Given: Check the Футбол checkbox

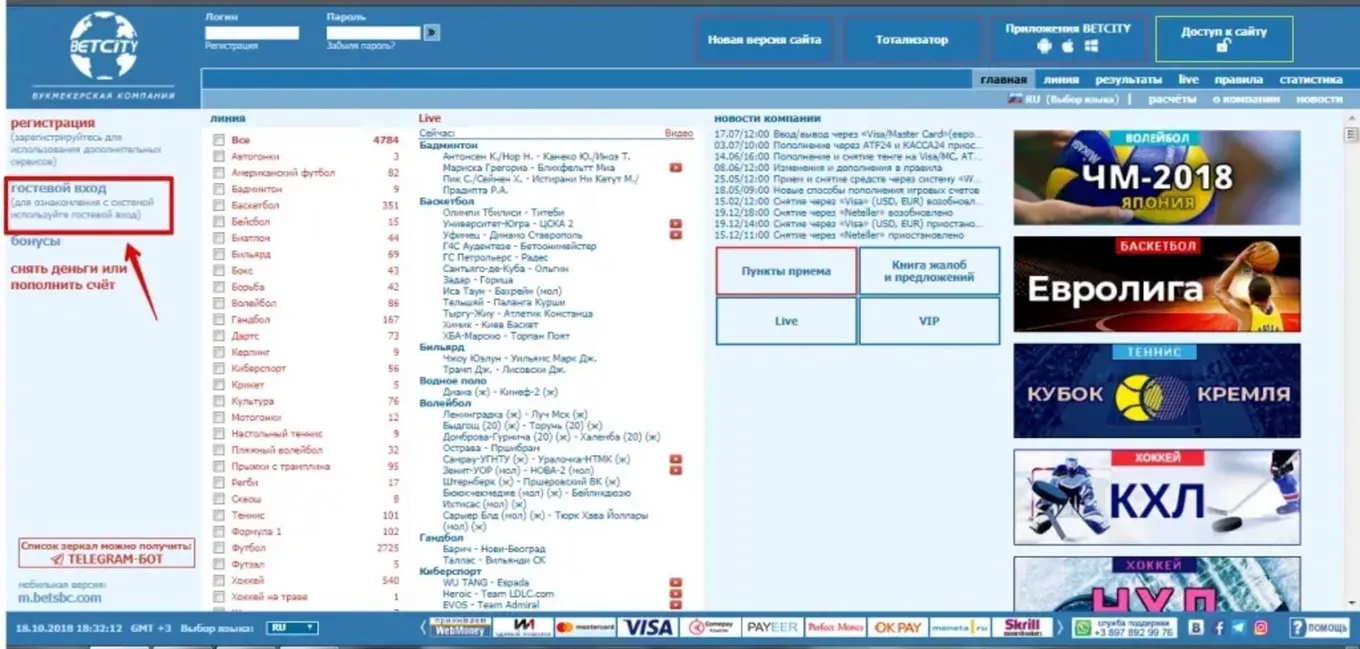Looking at the screenshot, I should coord(218,548).
